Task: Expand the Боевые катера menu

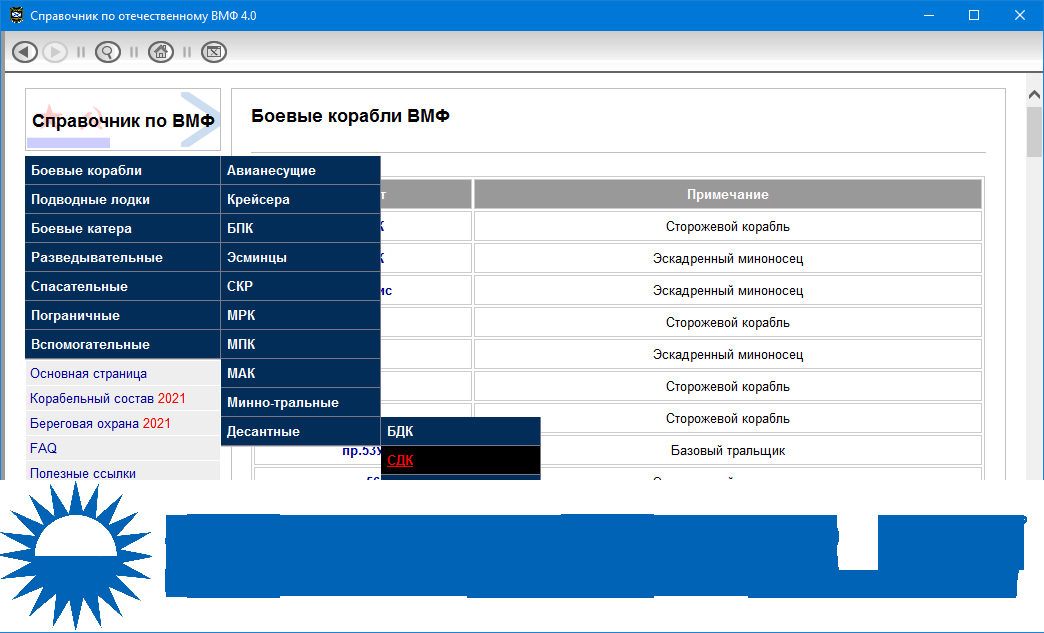Action: [x=122, y=229]
